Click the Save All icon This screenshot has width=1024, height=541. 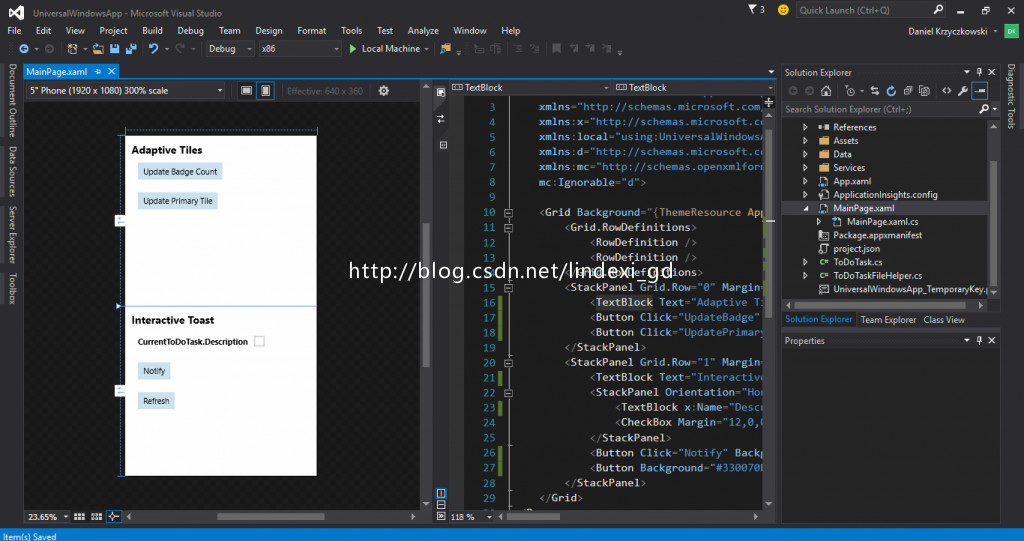point(131,49)
